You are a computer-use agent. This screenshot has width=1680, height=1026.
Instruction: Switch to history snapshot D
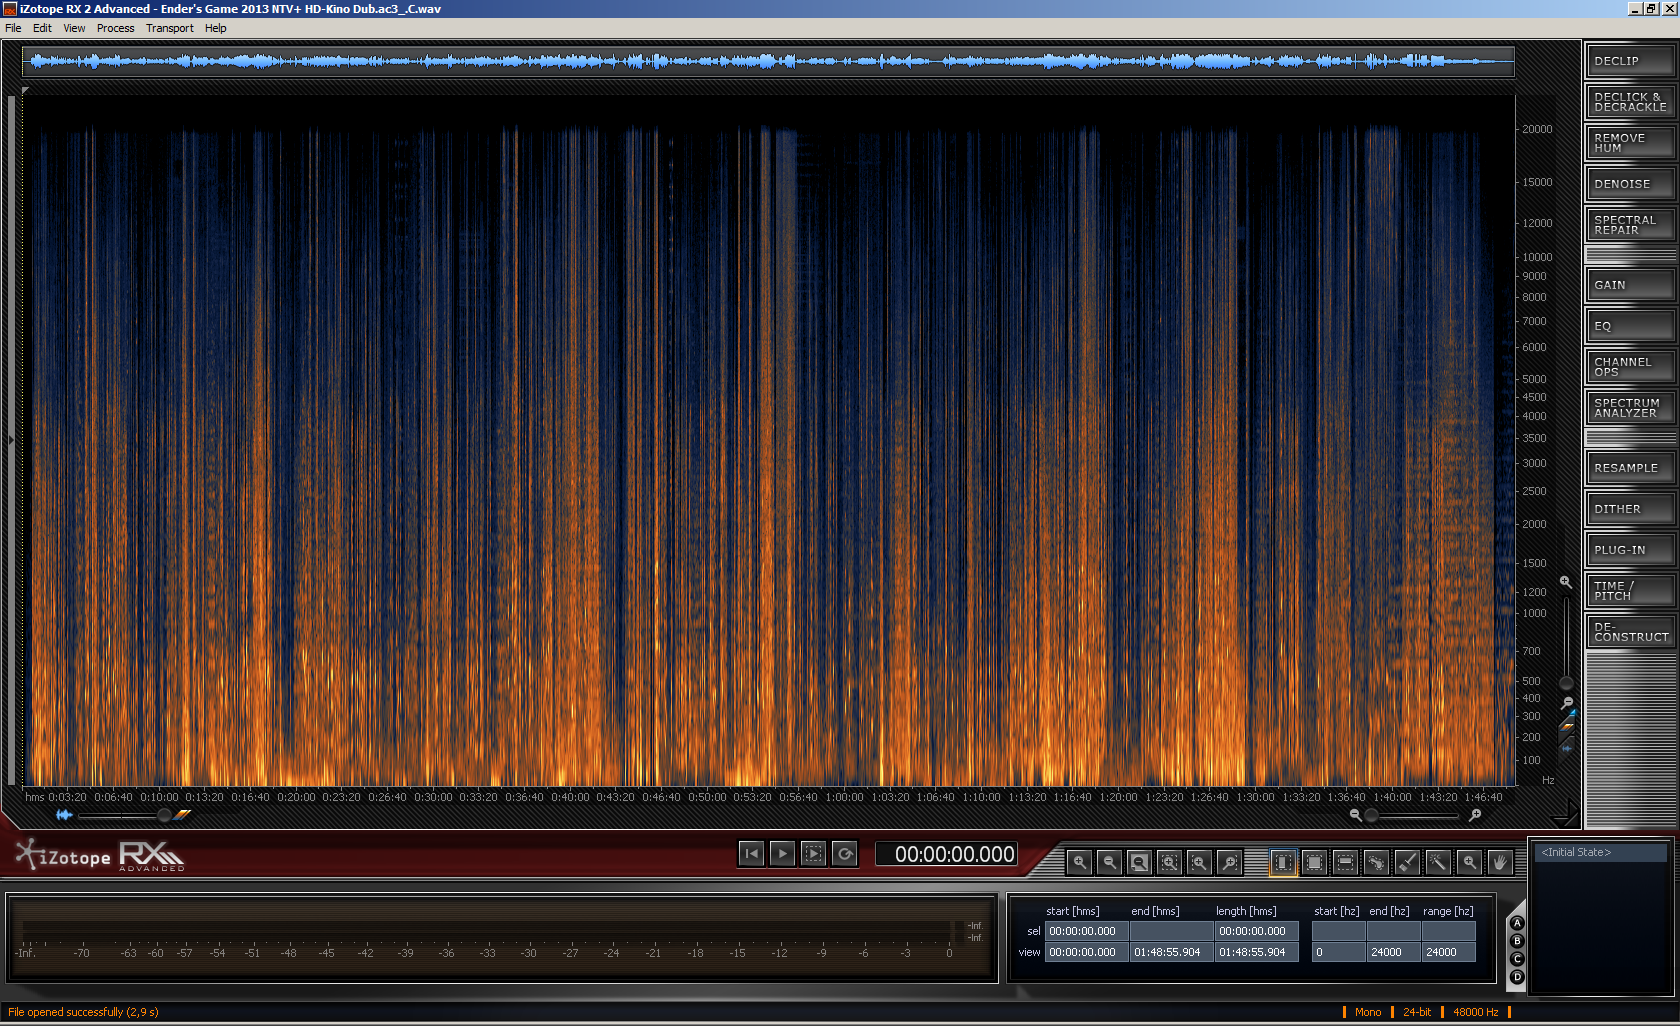coord(1517,977)
